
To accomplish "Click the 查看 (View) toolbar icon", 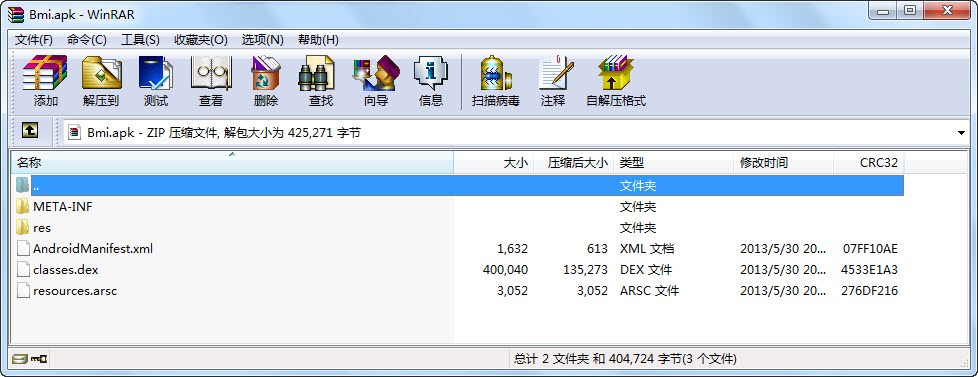I will [211, 74].
